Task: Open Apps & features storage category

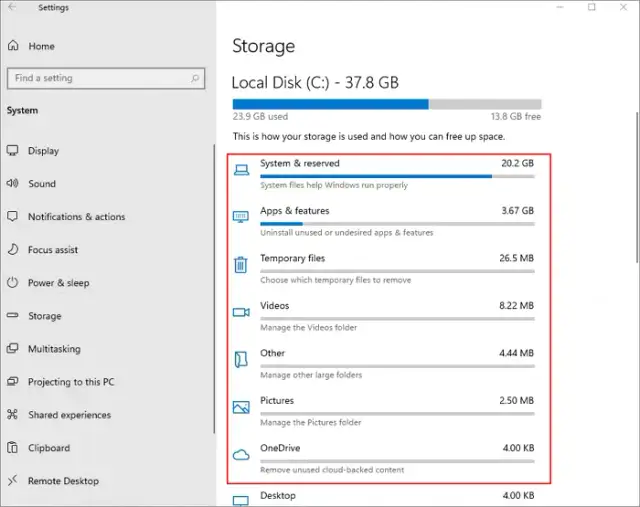Action: [384, 221]
